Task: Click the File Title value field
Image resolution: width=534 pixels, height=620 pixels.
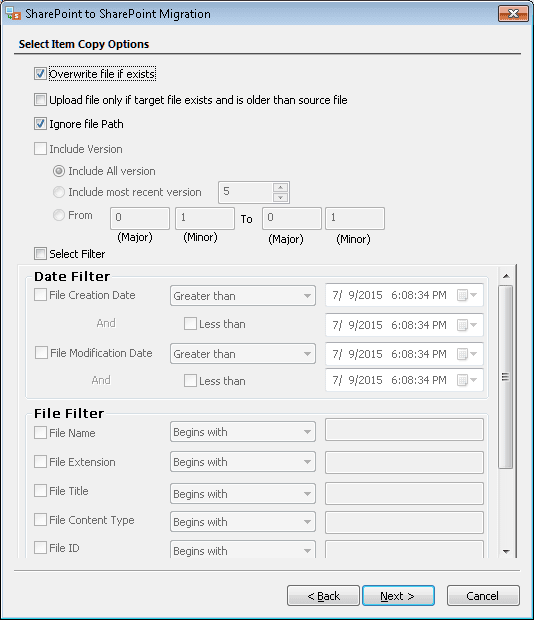Action: [x=404, y=493]
